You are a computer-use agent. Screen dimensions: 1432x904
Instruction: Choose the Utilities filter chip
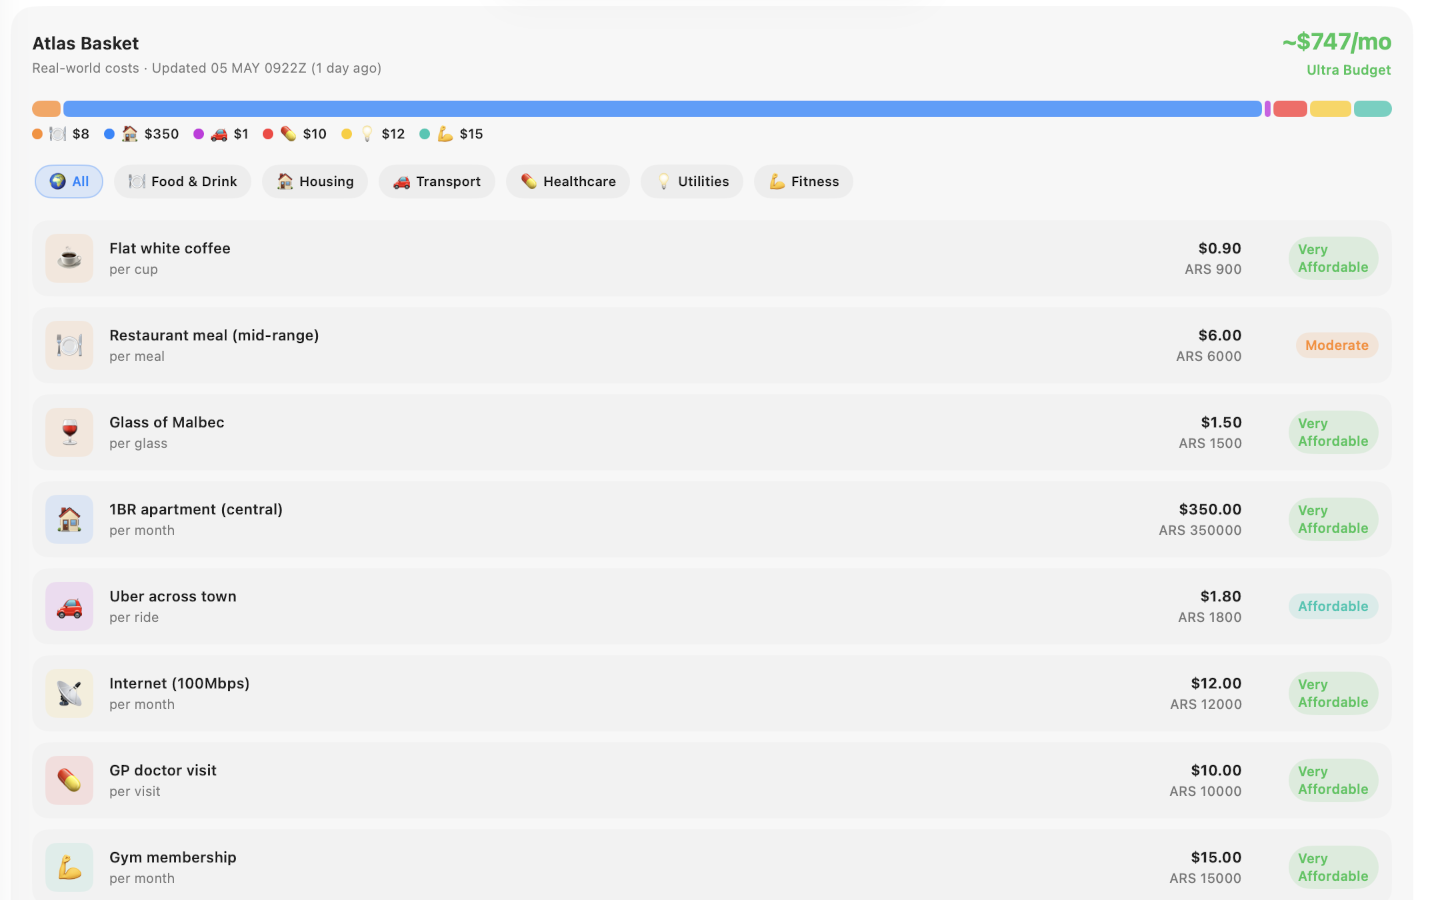[692, 181]
